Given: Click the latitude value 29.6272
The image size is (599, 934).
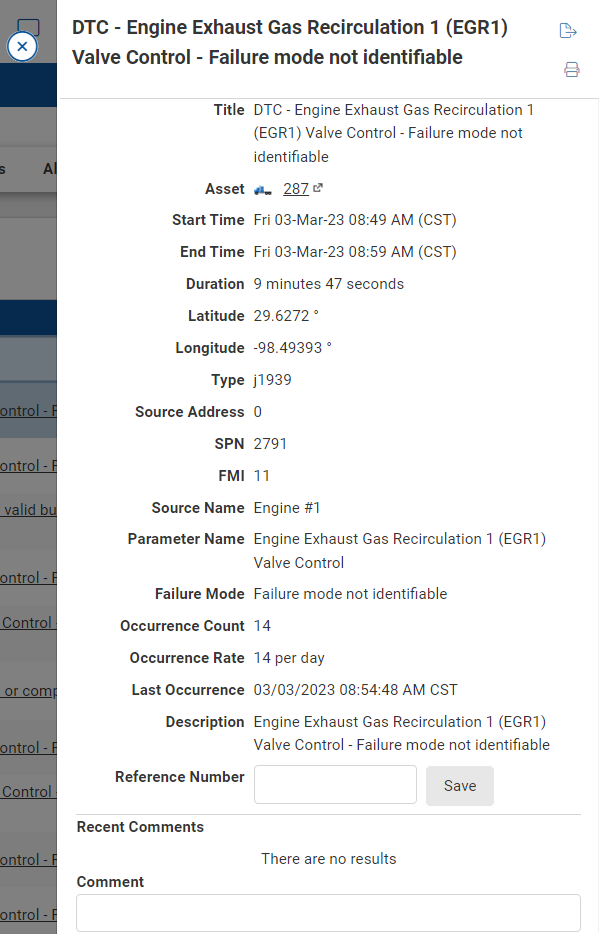Looking at the screenshot, I should pos(284,315).
